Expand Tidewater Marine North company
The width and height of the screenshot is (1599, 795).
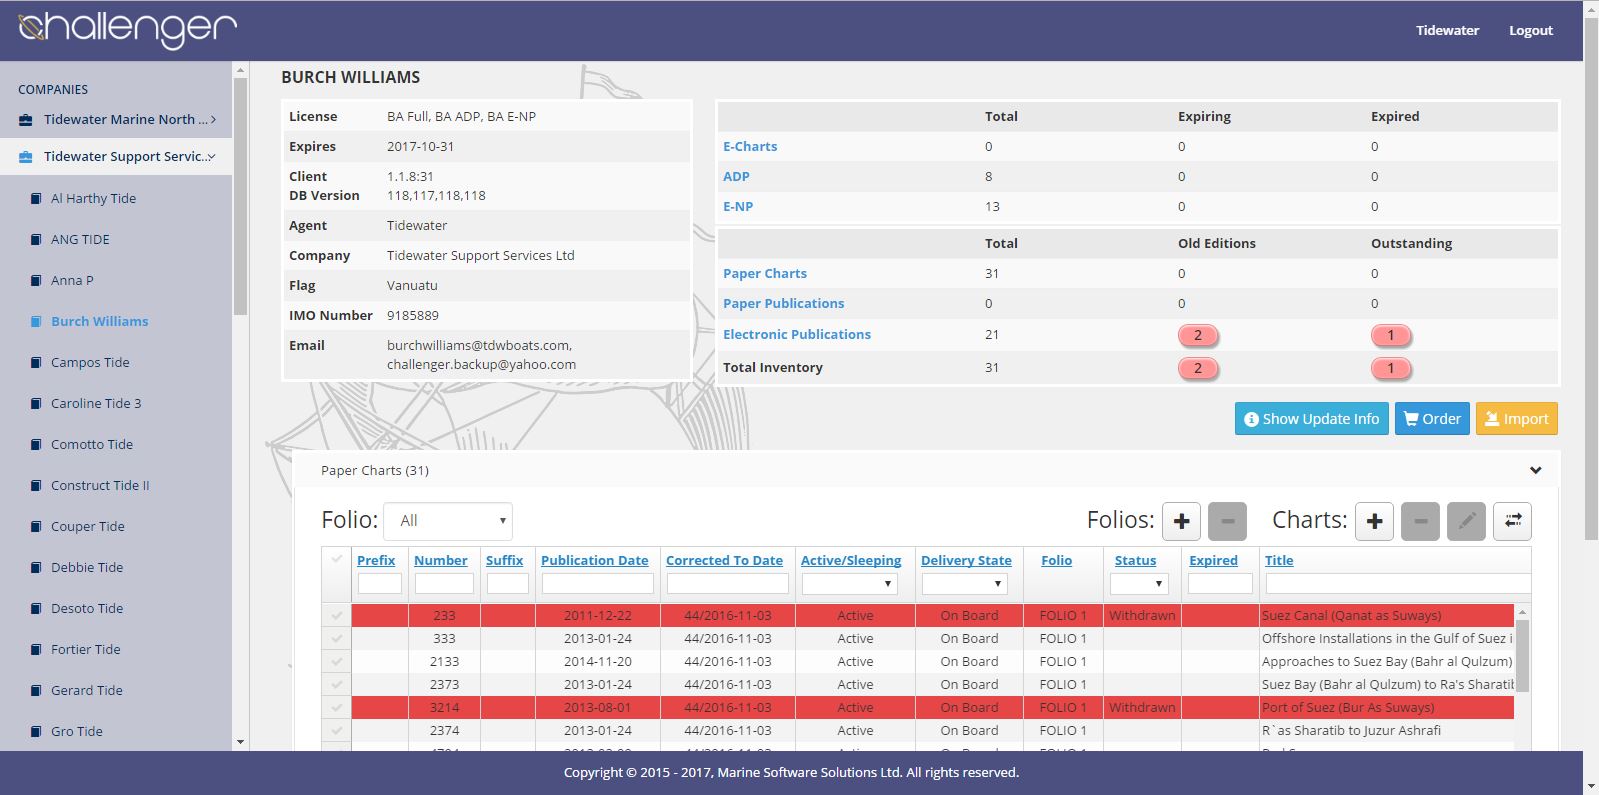pyautogui.click(x=213, y=120)
